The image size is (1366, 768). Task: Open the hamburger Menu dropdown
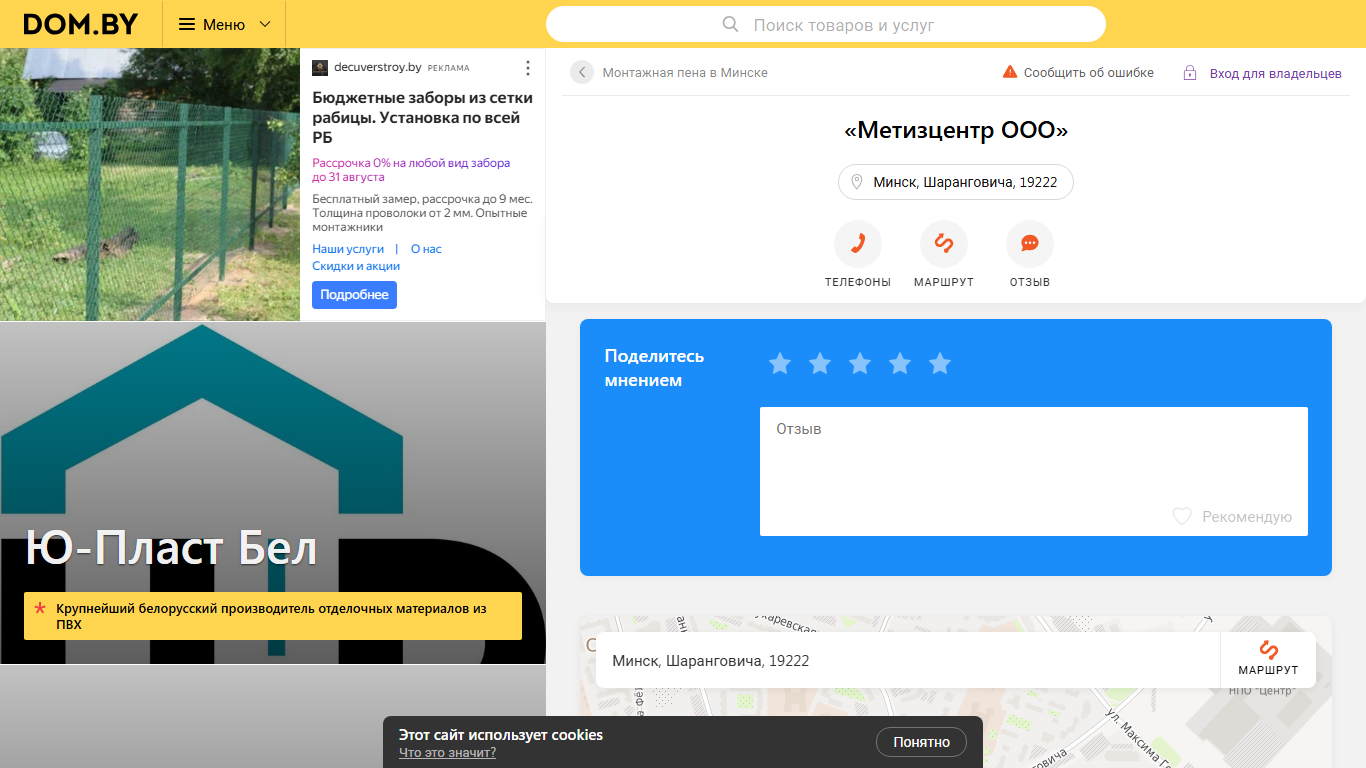(x=224, y=24)
